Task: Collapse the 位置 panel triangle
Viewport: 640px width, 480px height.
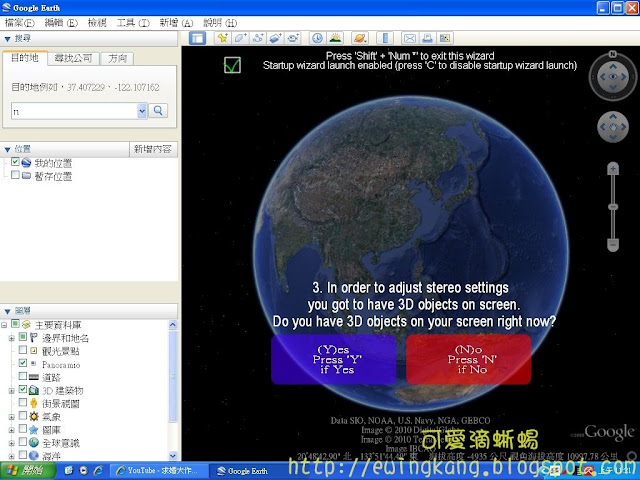Action: (x=7, y=150)
